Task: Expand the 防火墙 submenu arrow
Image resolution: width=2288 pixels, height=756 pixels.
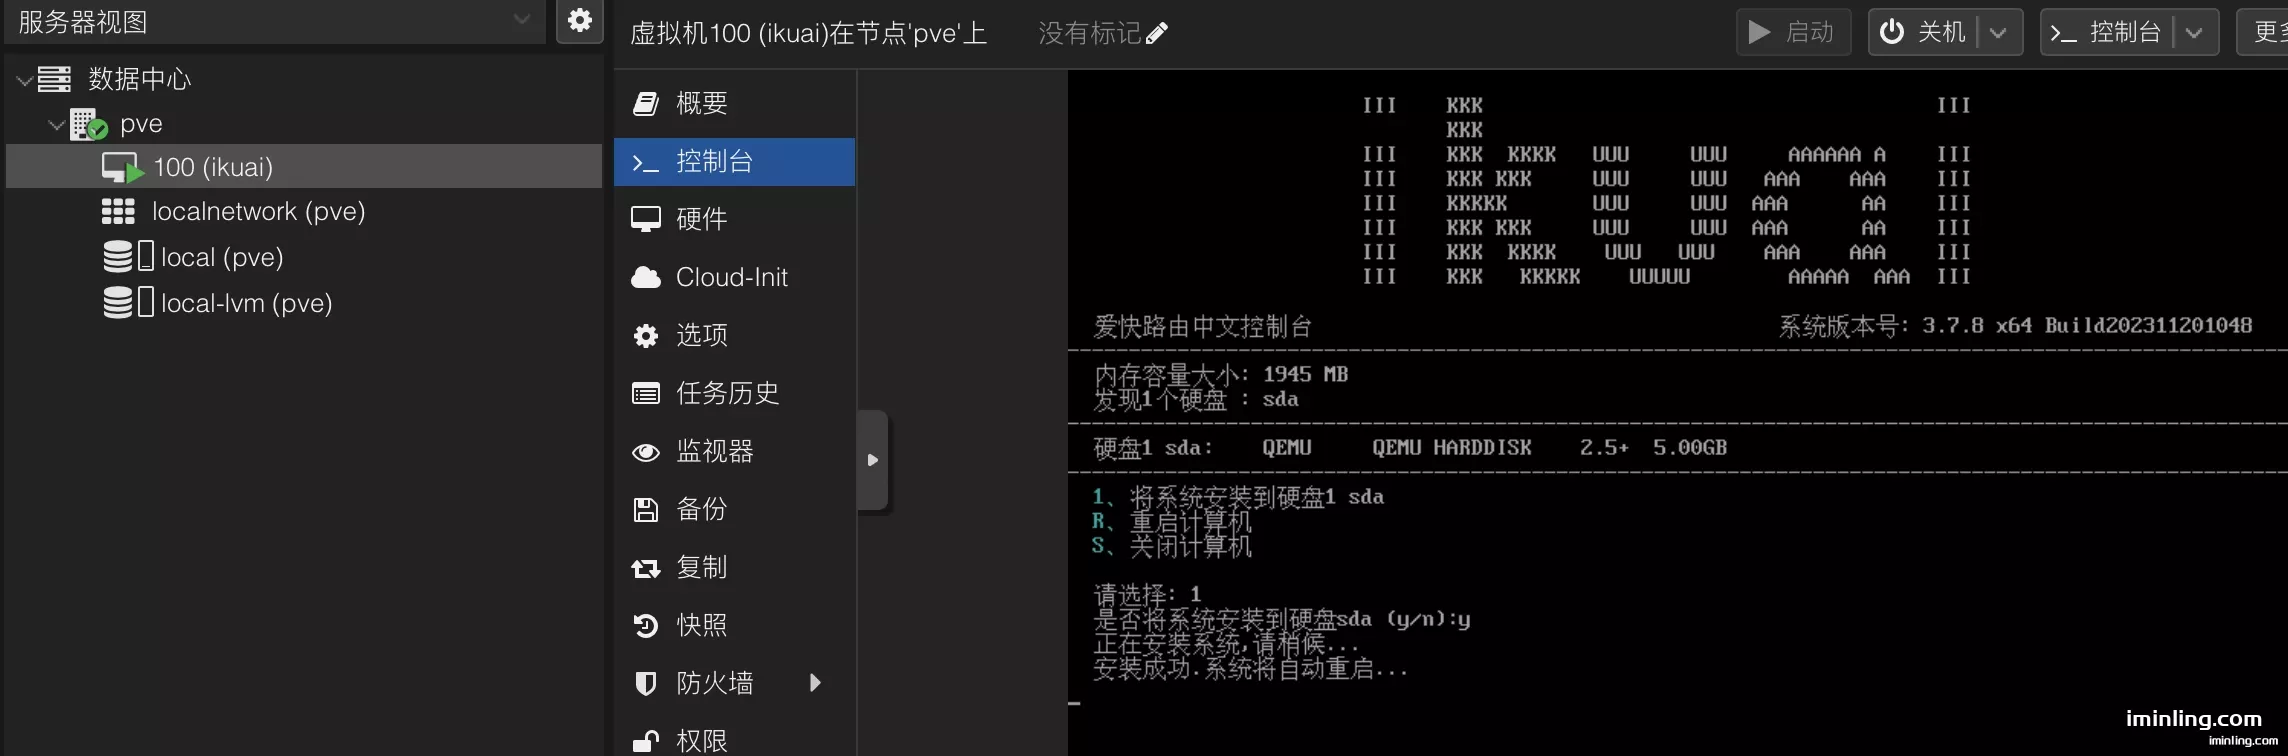Action: coord(815,683)
